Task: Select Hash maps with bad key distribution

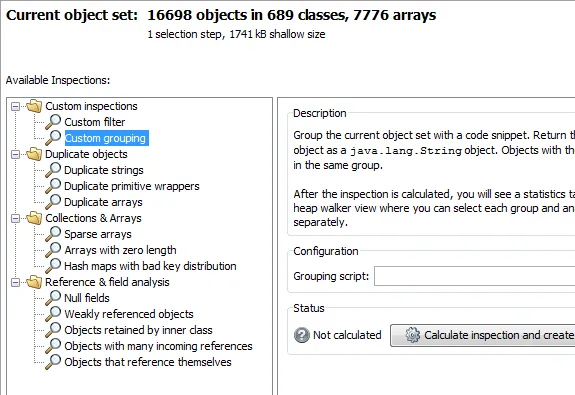Action: click(x=150, y=266)
